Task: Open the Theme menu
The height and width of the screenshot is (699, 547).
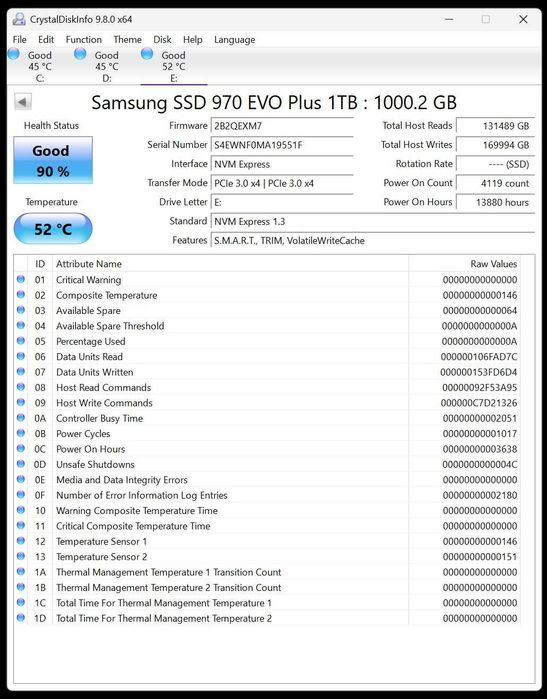Action: (127, 40)
